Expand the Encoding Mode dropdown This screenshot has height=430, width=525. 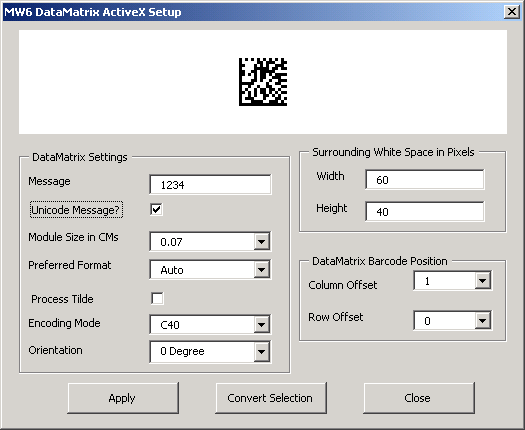point(262,324)
